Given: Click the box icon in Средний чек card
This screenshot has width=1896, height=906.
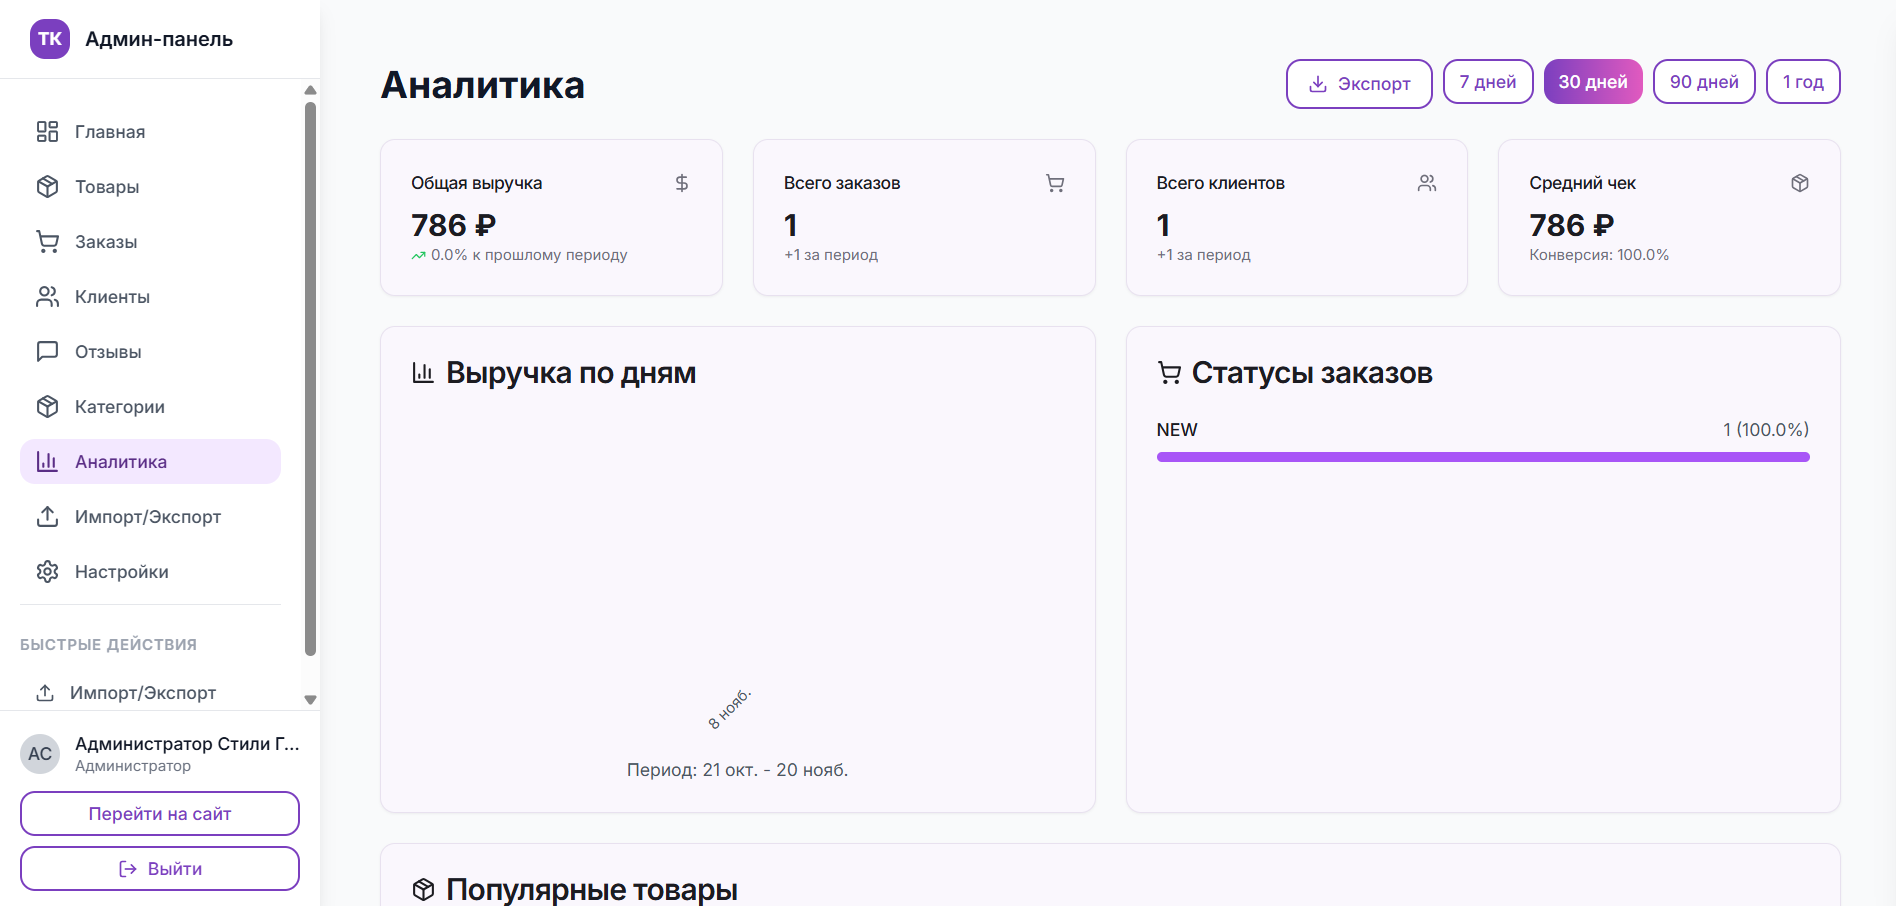Looking at the screenshot, I should tap(1799, 183).
